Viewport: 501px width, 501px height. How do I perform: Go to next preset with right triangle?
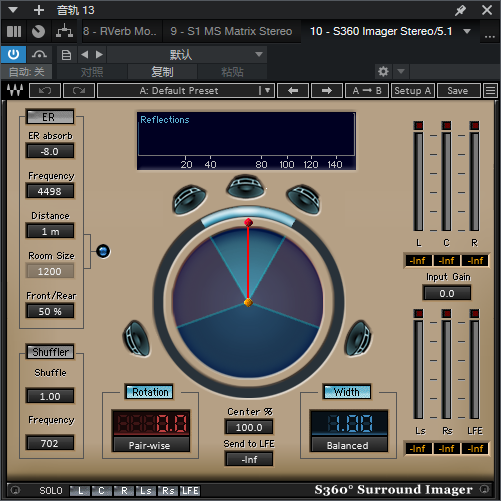click(x=99, y=54)
